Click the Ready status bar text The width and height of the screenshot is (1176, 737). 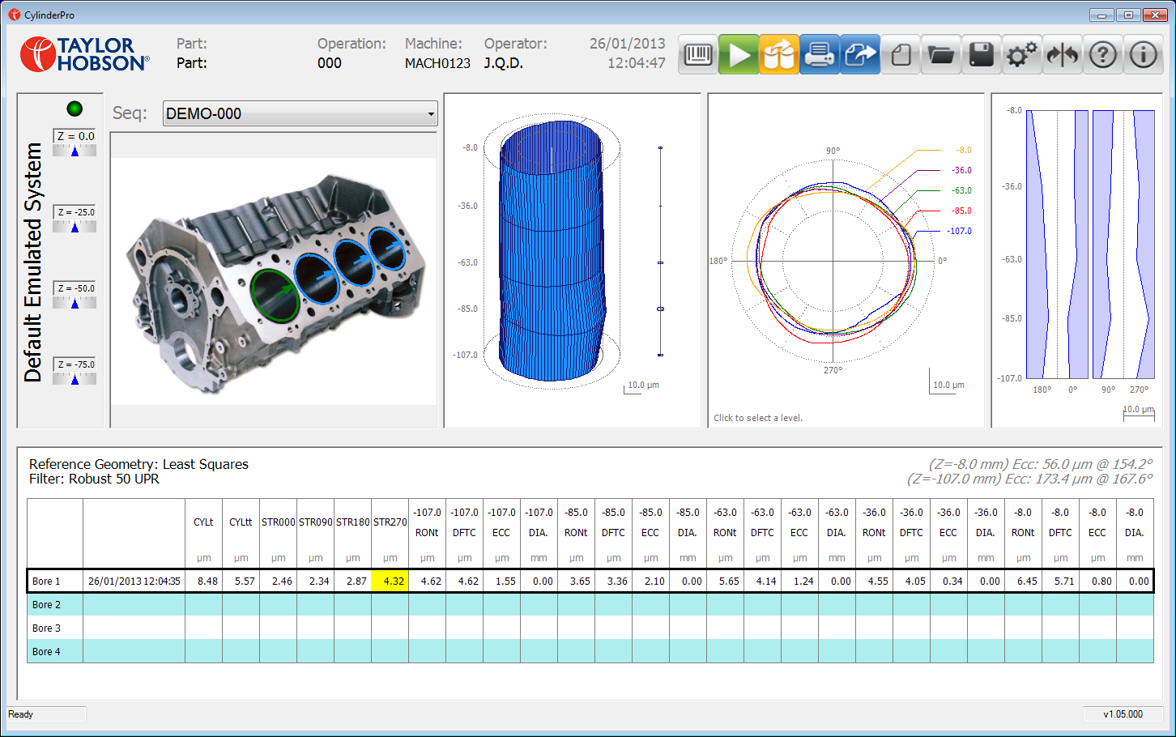[x=21, y=715]
